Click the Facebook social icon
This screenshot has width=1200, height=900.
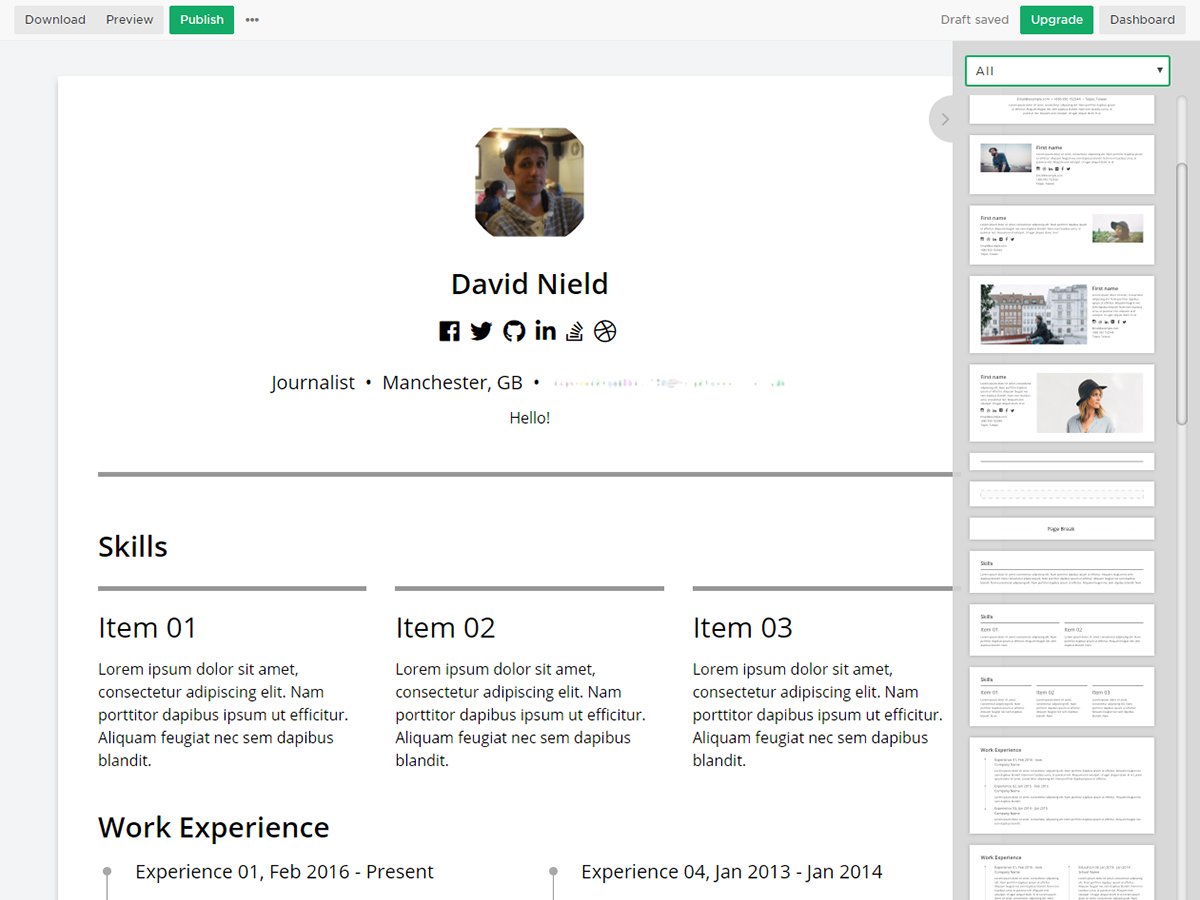click(x=449, y=331)
